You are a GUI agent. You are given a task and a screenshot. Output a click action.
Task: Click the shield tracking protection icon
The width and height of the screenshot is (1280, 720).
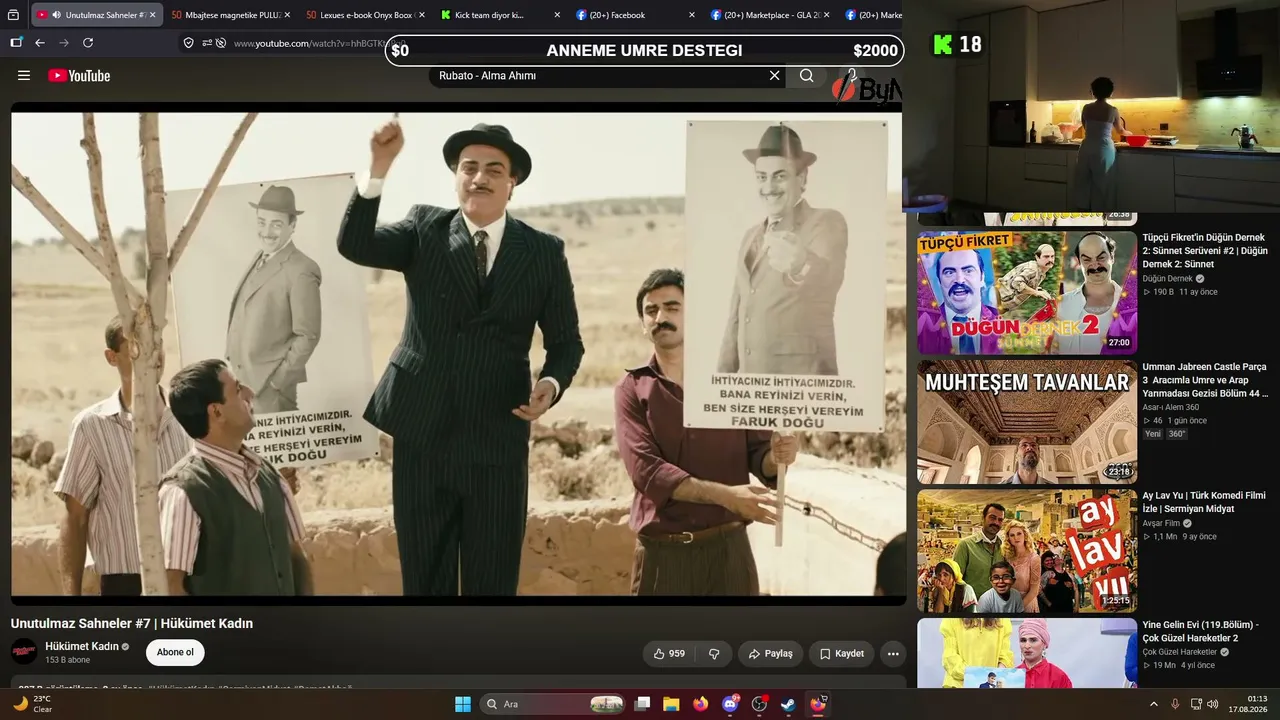(x=188, y=43)
